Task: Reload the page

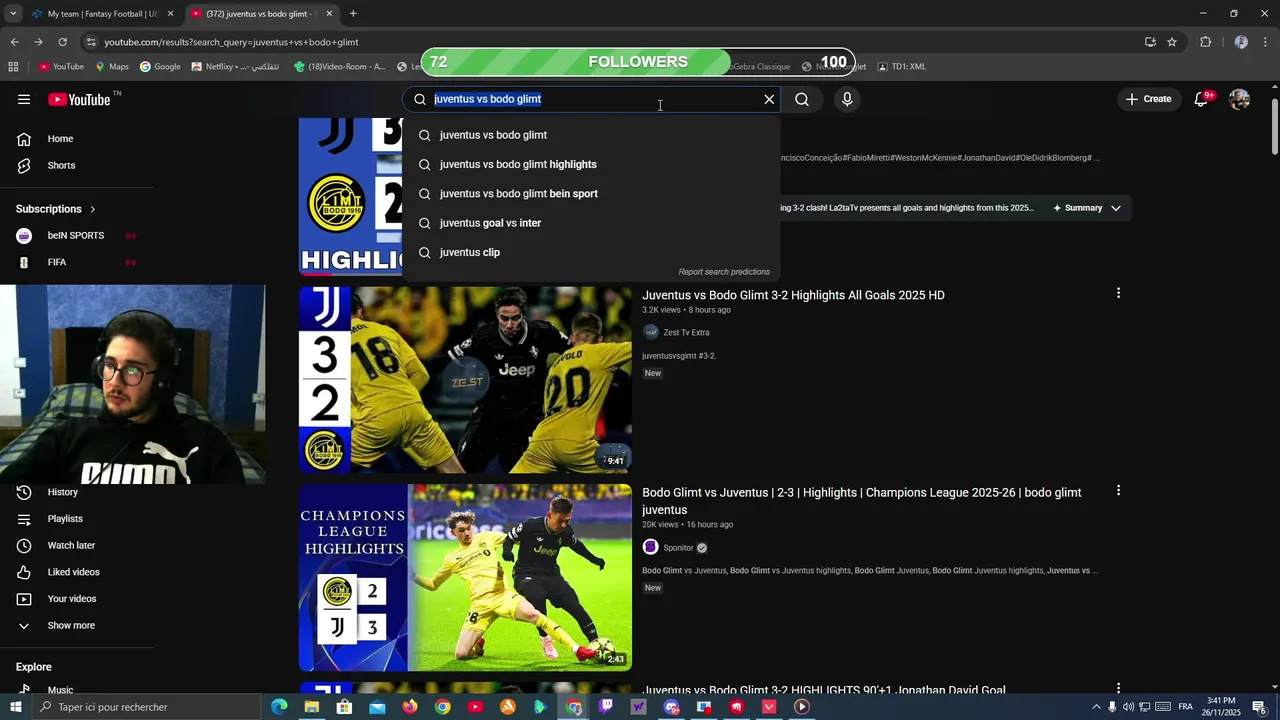Action: click(x=62, y=42)
